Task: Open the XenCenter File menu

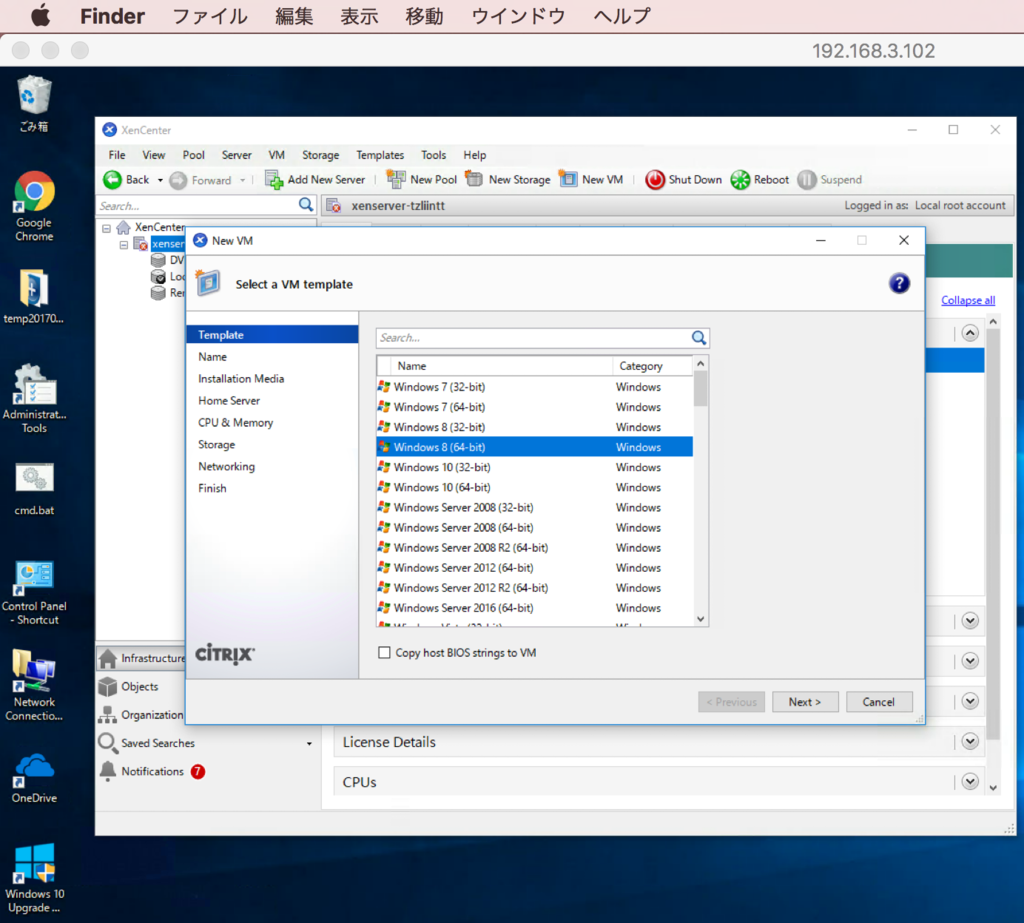Action: [x=117, y=155]
